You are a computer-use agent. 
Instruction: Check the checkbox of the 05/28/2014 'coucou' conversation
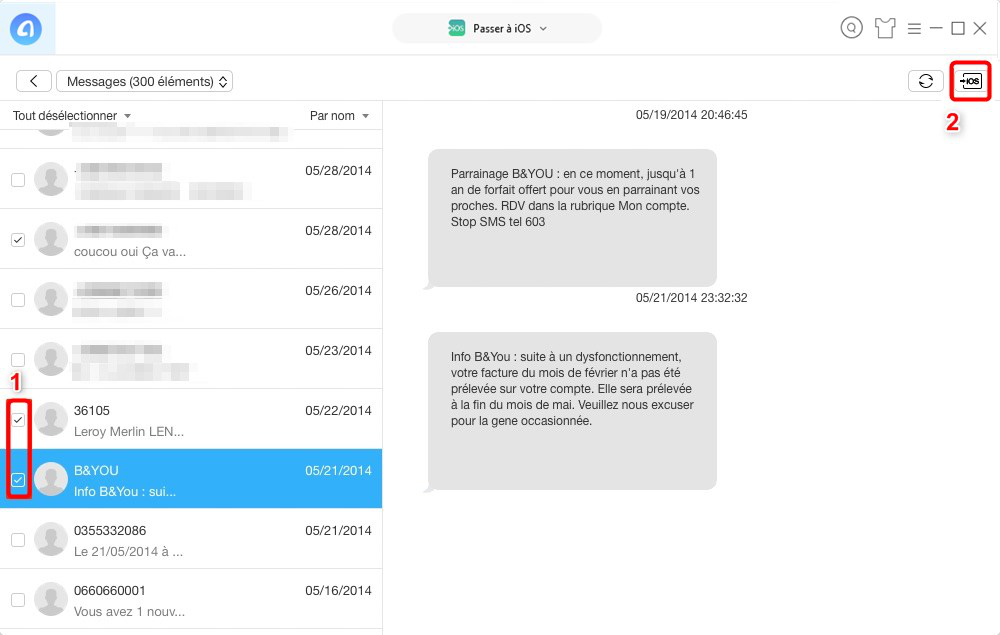pyautogui.click(x=17, y=239)
